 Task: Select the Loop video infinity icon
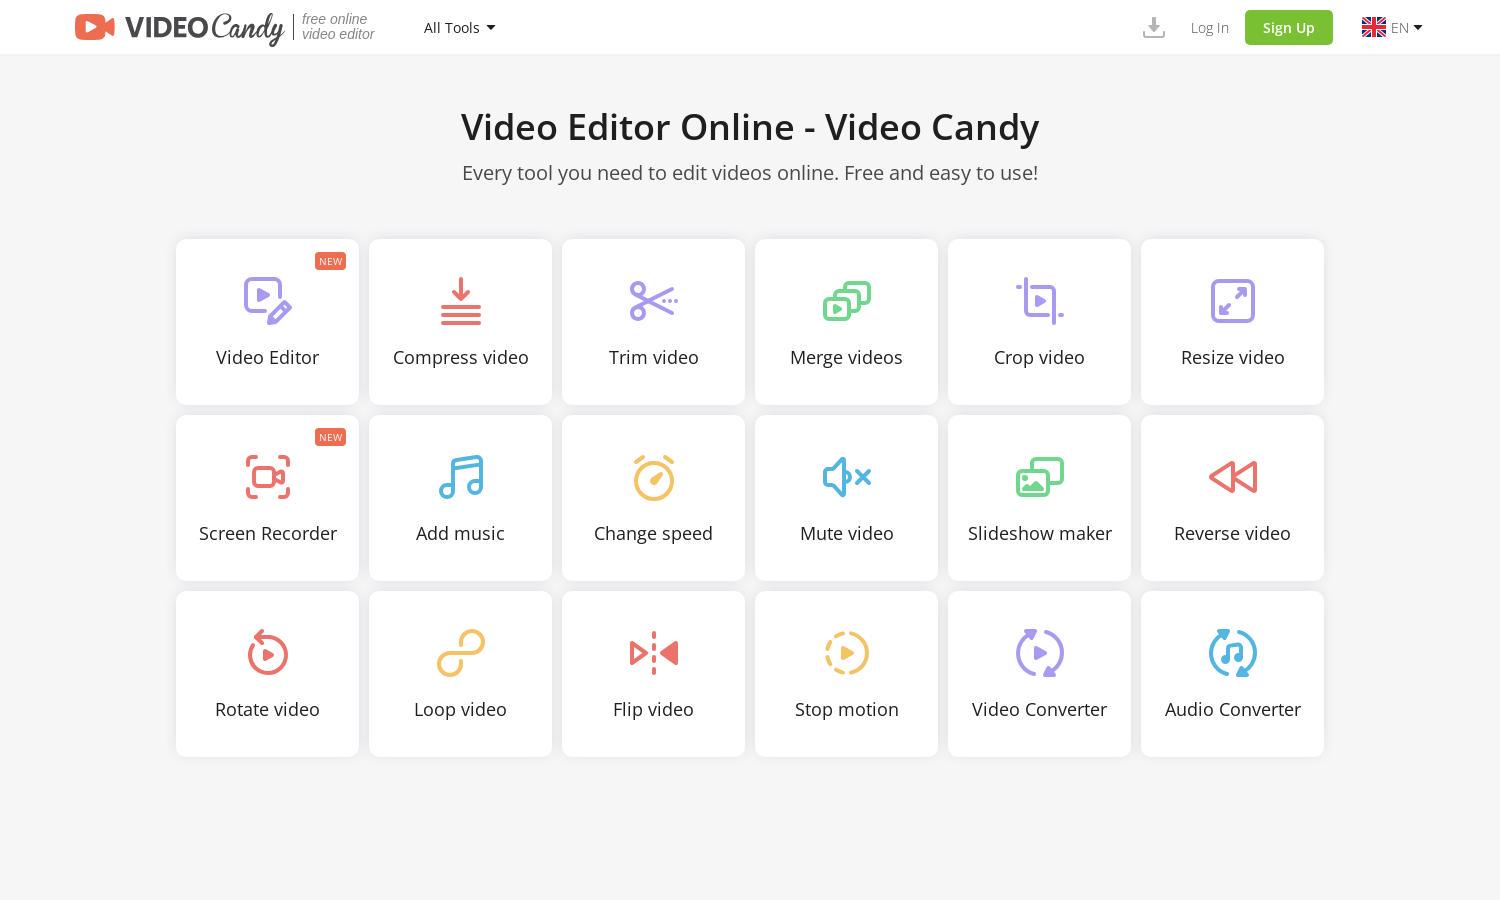(461, 653)
